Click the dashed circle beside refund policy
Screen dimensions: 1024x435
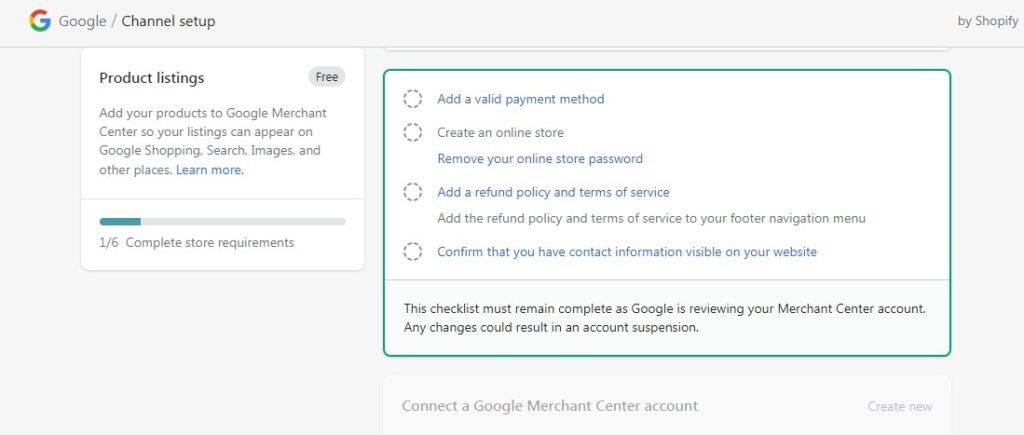tap(412, 192)
